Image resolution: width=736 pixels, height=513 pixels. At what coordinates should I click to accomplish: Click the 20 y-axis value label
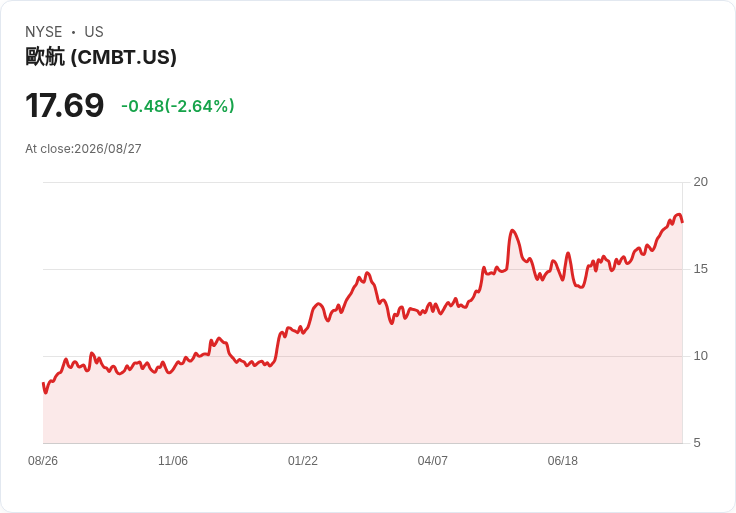[700, 182]
